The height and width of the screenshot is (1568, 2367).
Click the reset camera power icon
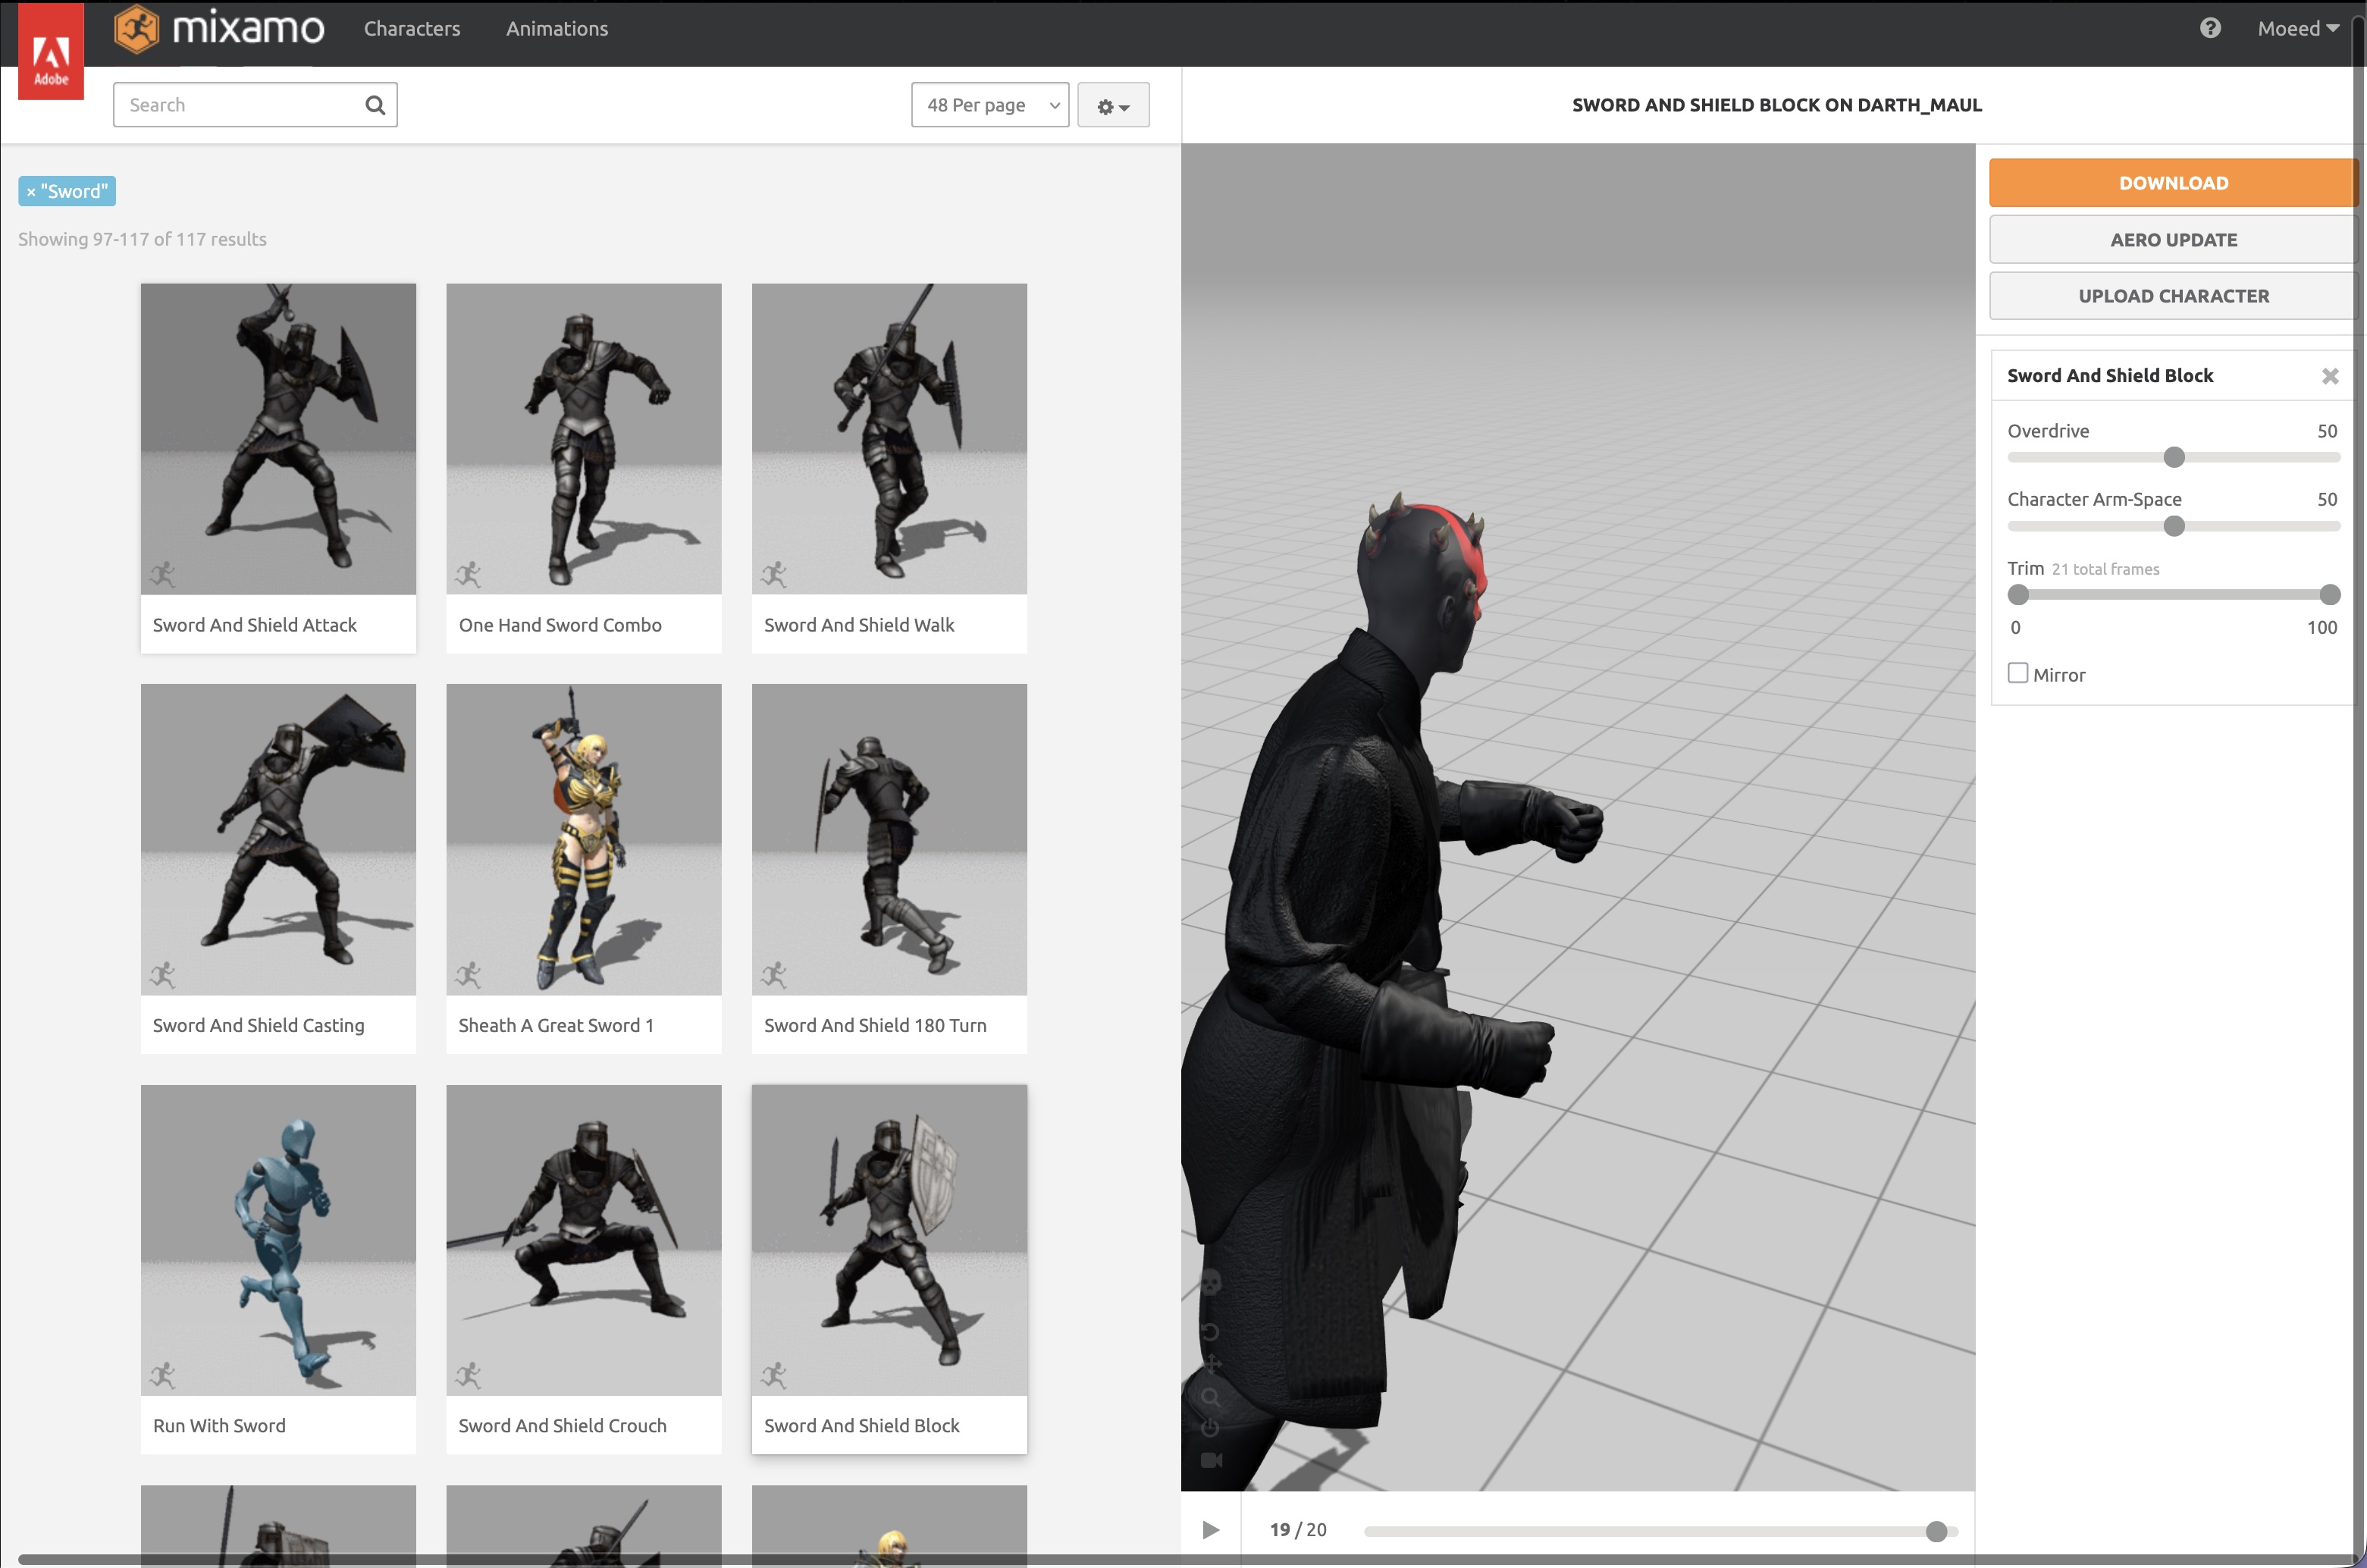click(x=1211, y=1428)
